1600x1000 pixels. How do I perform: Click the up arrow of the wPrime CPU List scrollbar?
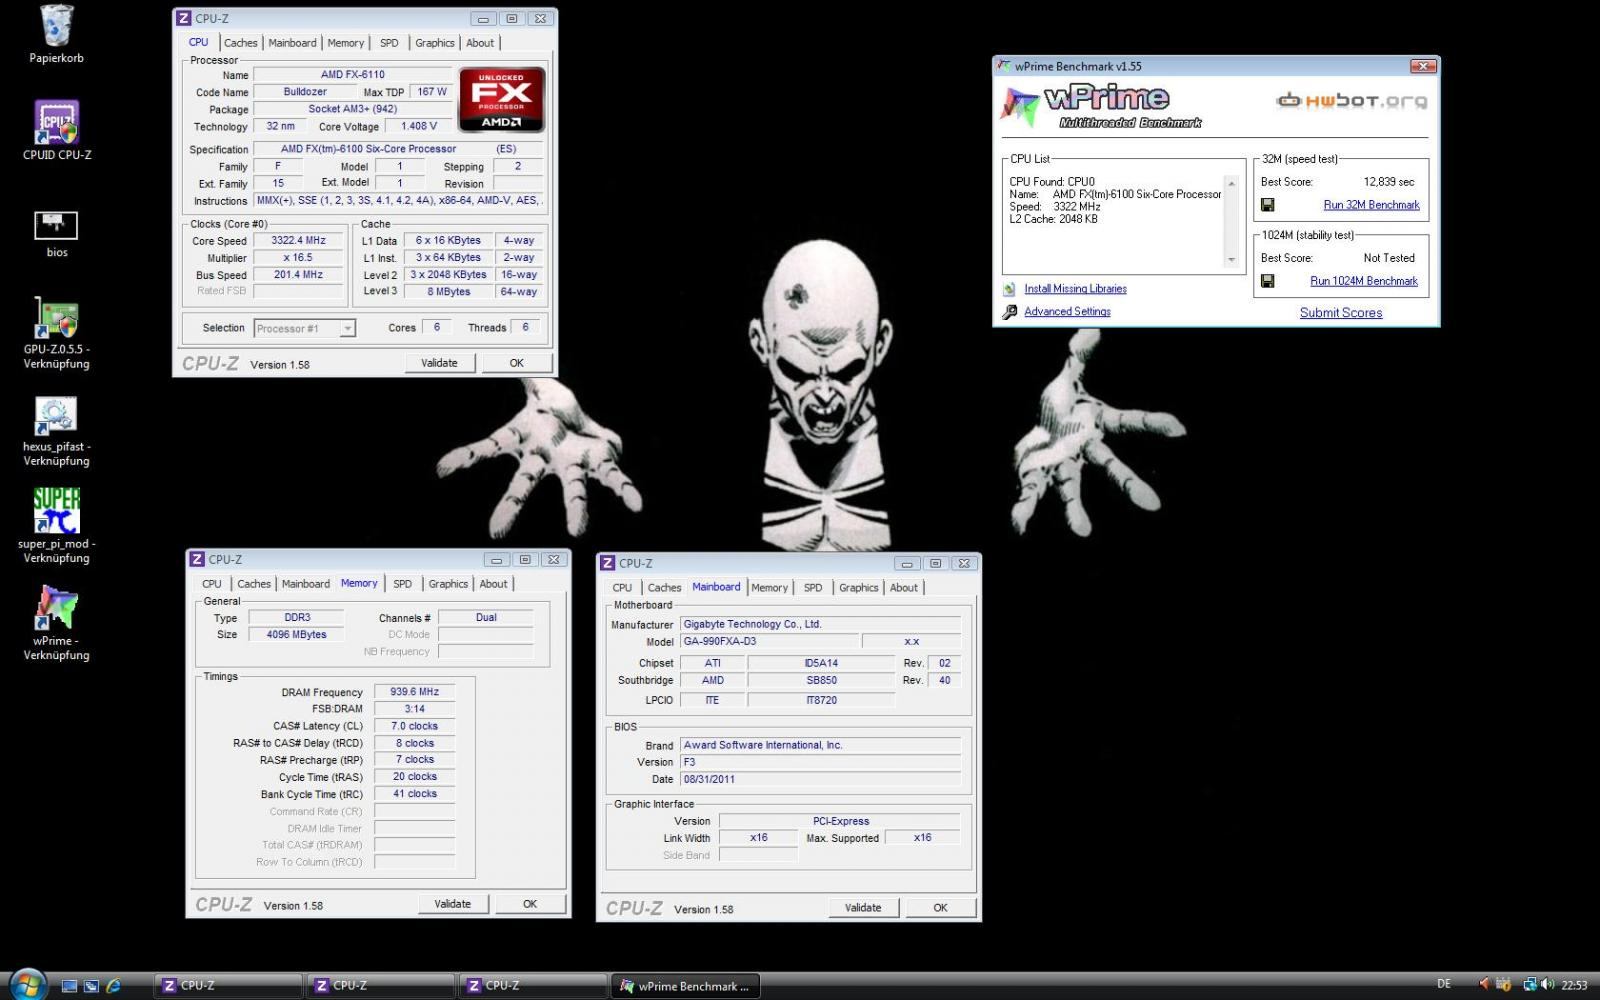point(1231,184)
